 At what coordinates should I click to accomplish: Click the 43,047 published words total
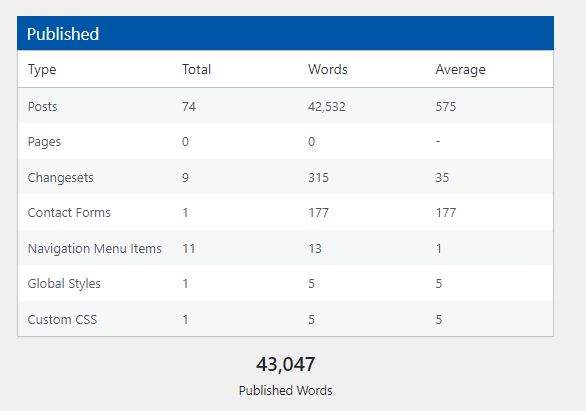tap(286, 364)
